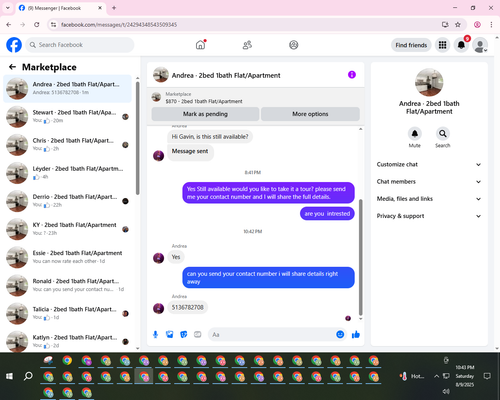Click the Search magnifier in chat details

point(443,134)
